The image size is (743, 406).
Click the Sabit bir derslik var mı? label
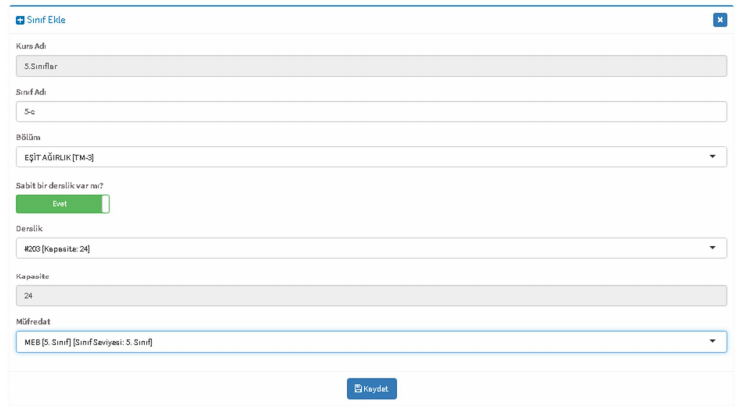coord(60,186)
